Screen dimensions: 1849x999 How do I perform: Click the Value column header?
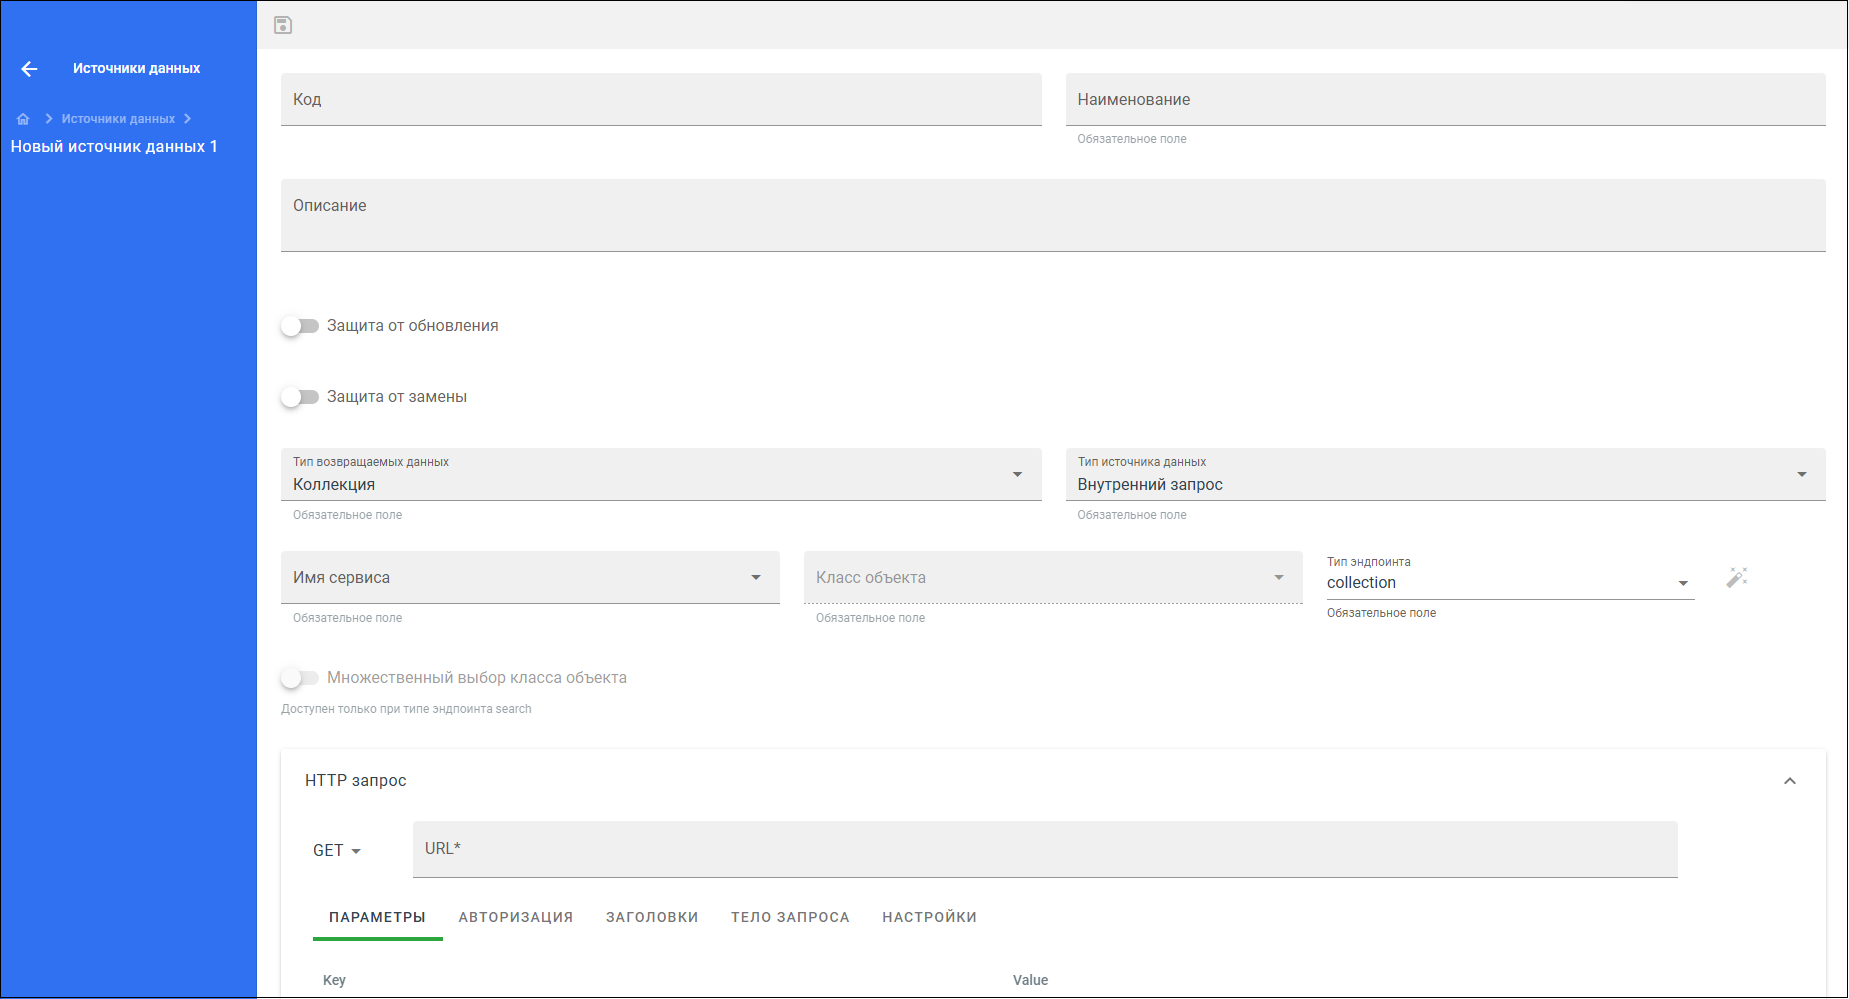click(x=1030, y=980)
